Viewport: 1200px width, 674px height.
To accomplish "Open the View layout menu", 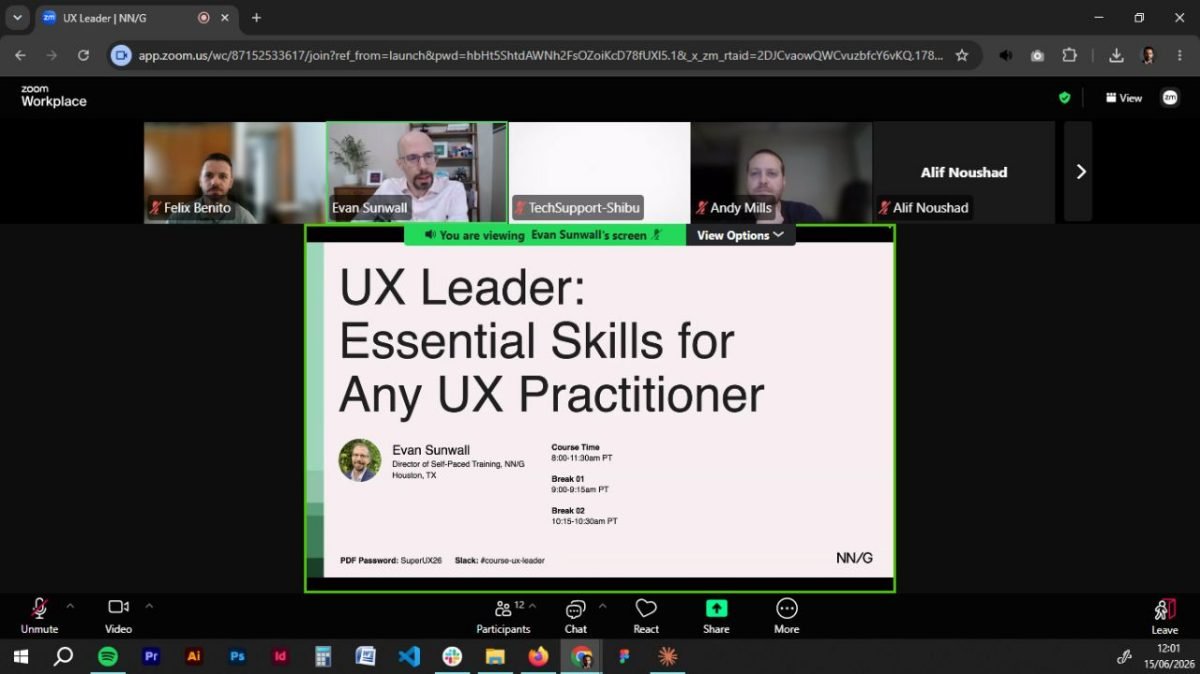I will (1124, 98).
